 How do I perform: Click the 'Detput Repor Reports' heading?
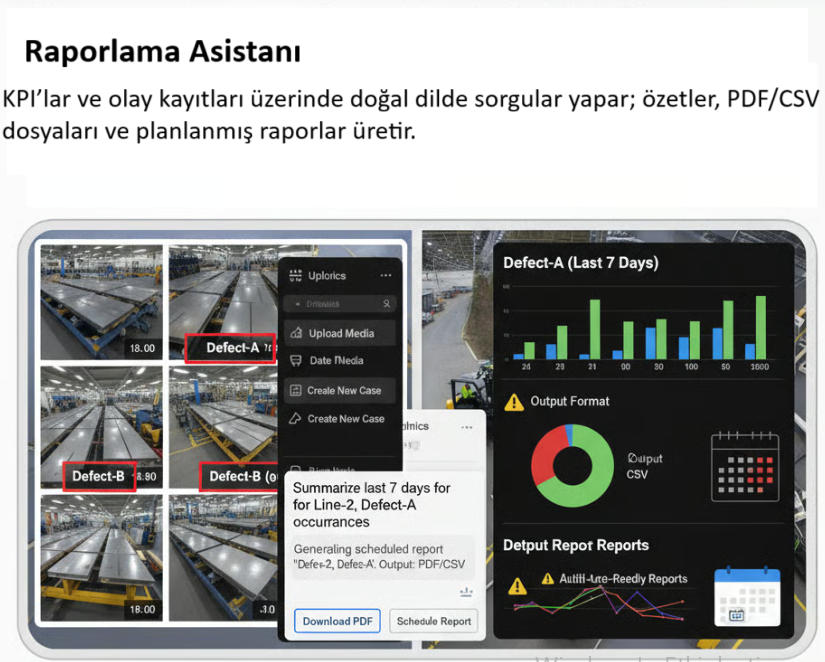pyautogui.click(x=576, y=545)
